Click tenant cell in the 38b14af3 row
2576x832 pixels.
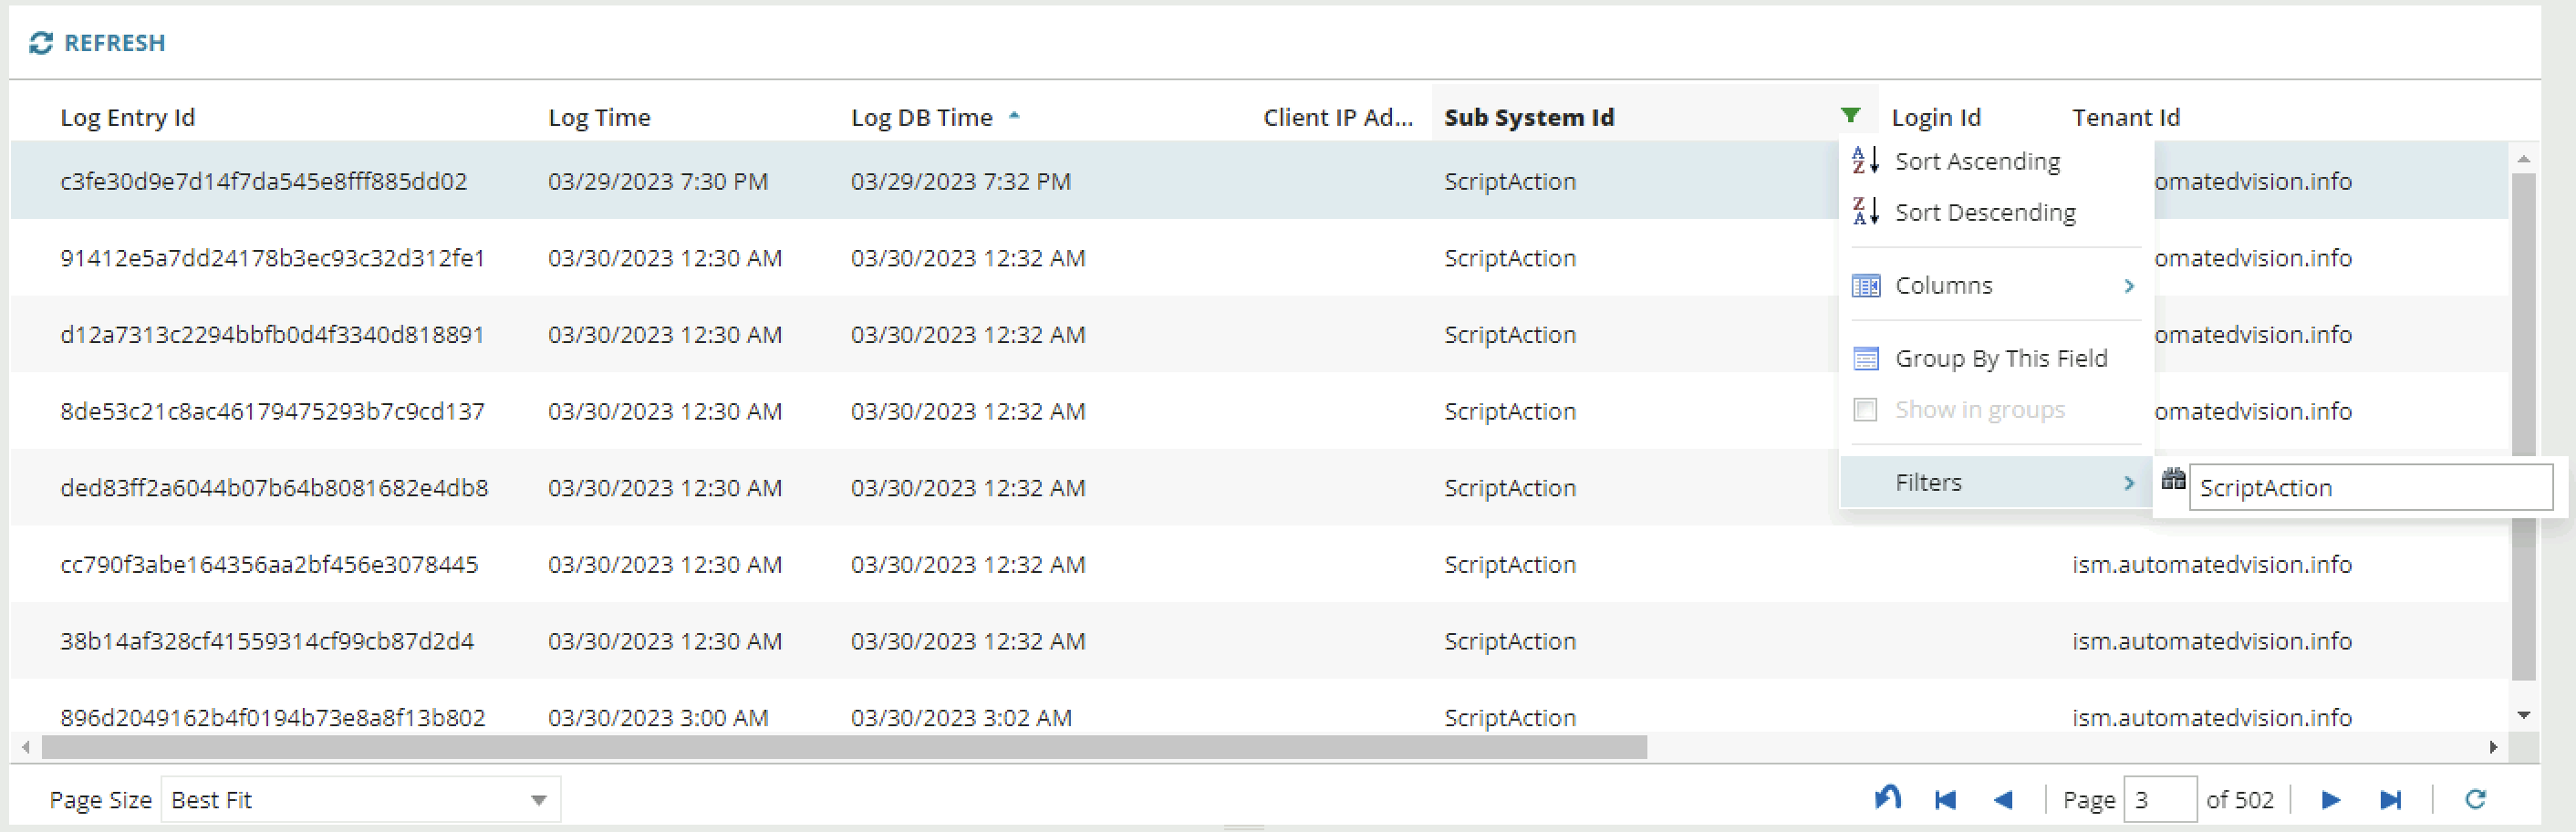pyautogui.click(x=2212, y=641)
